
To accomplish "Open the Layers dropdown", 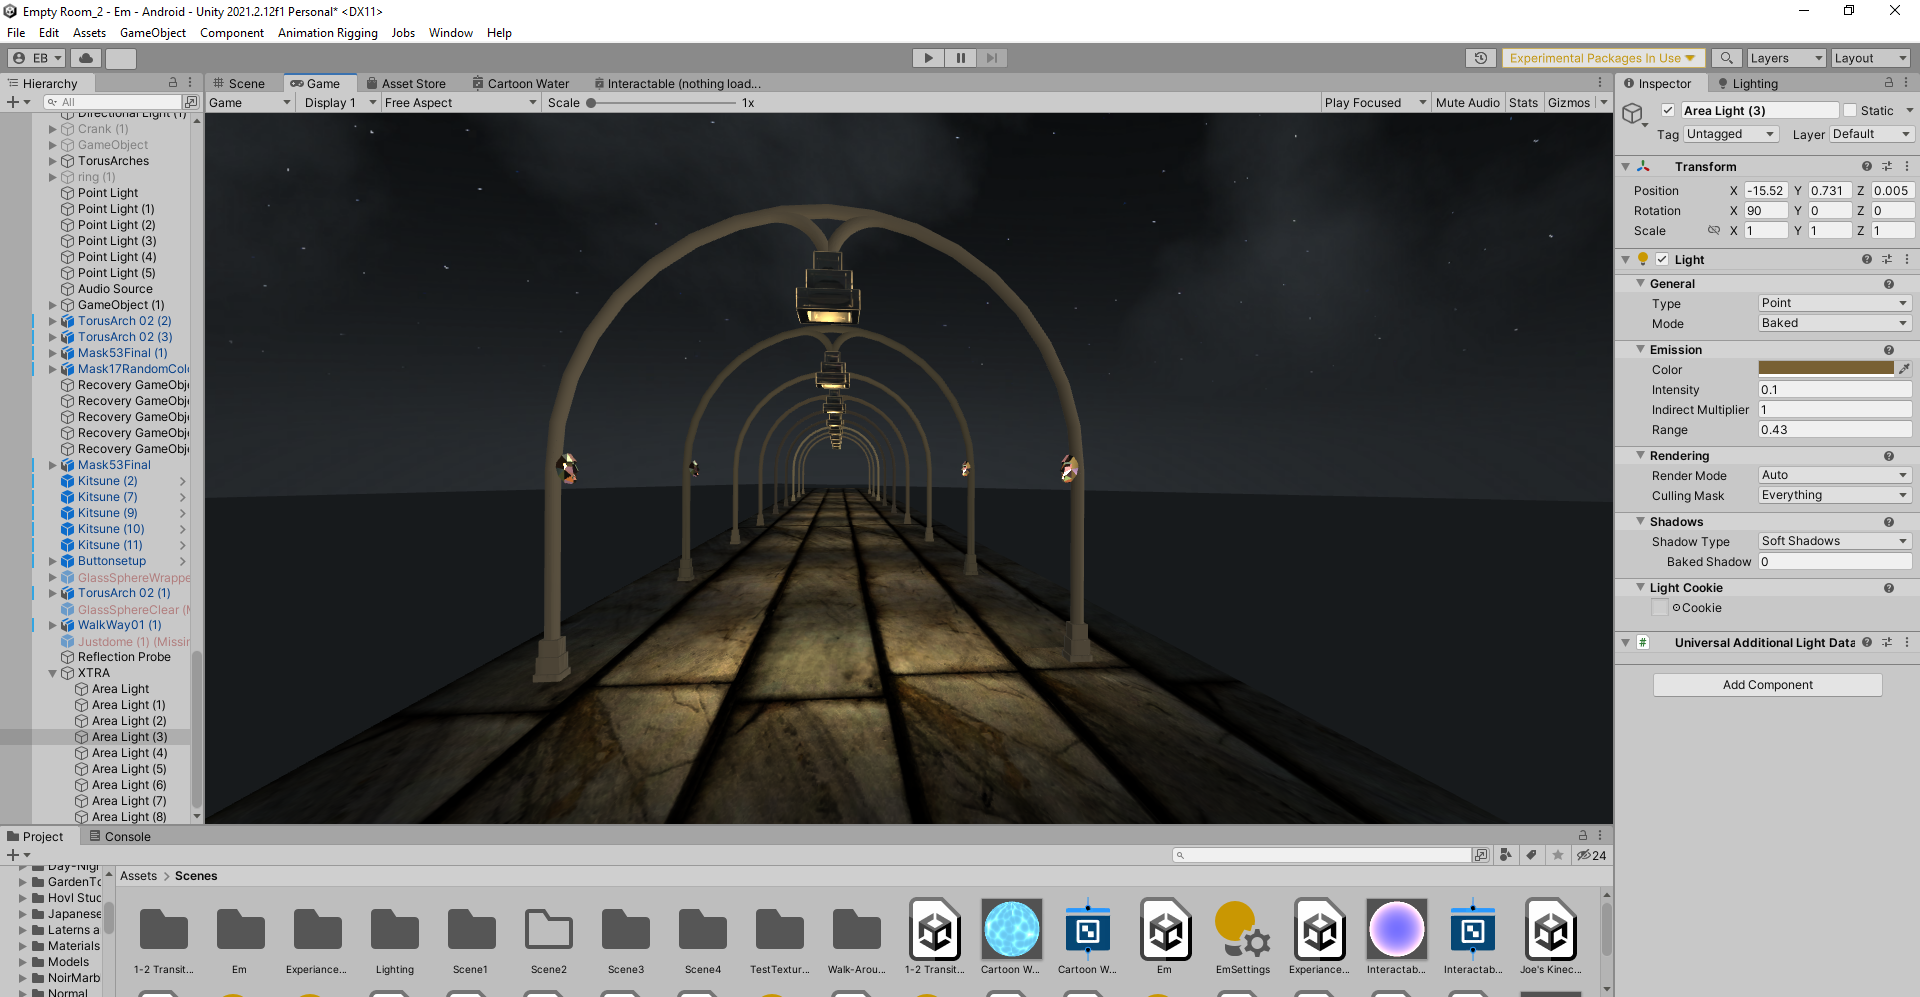I will (1786, 58).
